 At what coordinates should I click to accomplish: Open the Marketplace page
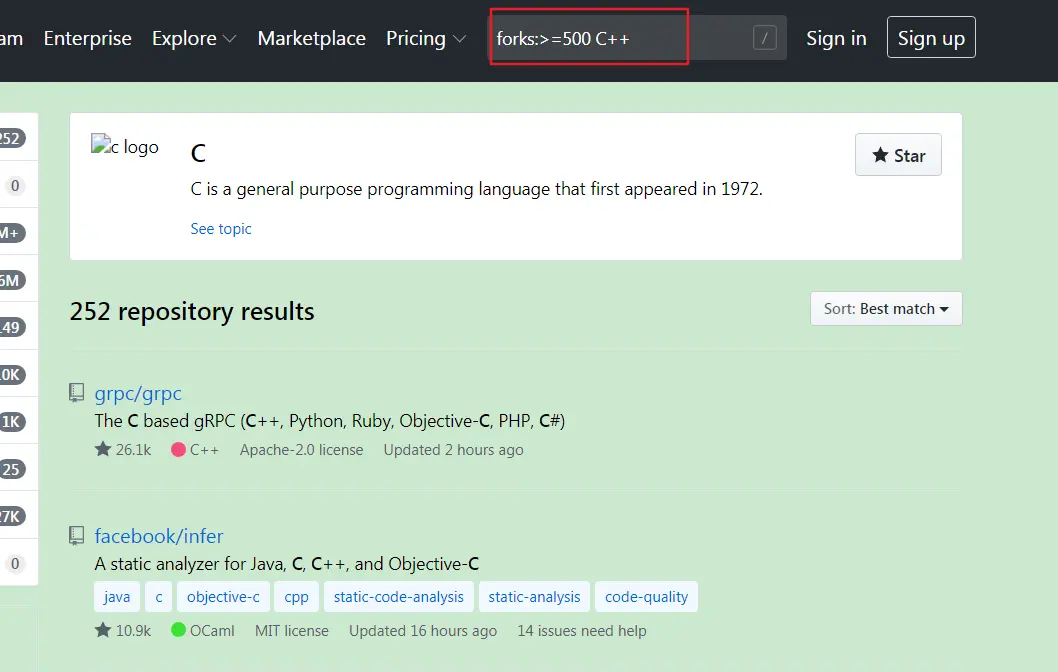(312, 38)
